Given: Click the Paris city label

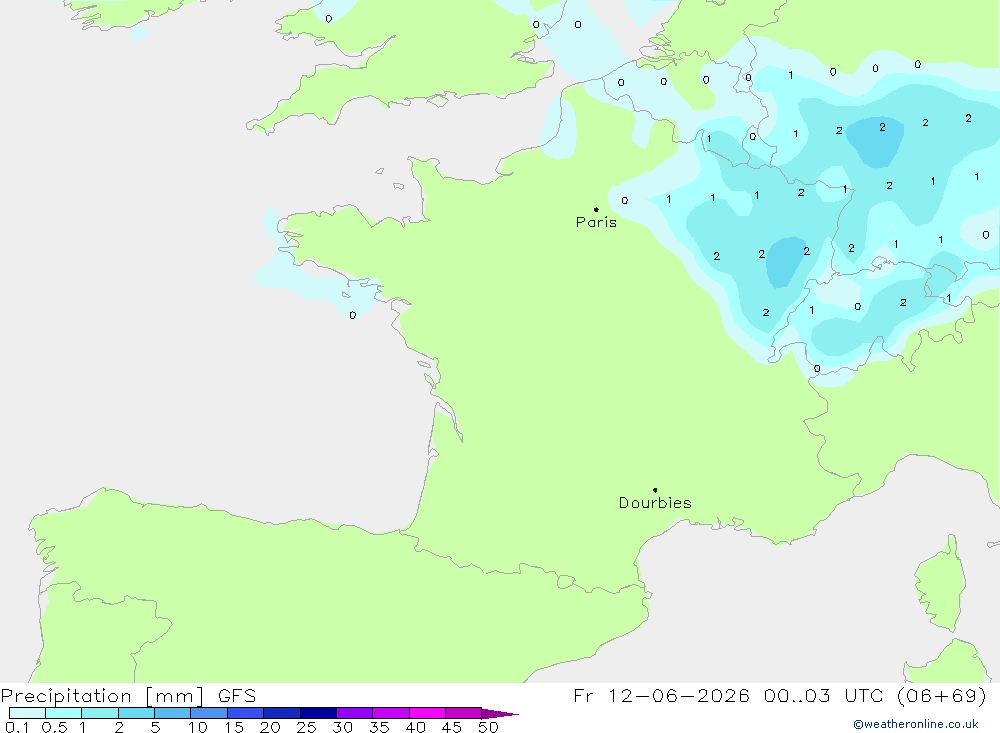Looking at the screenshot, I should 596,222.
